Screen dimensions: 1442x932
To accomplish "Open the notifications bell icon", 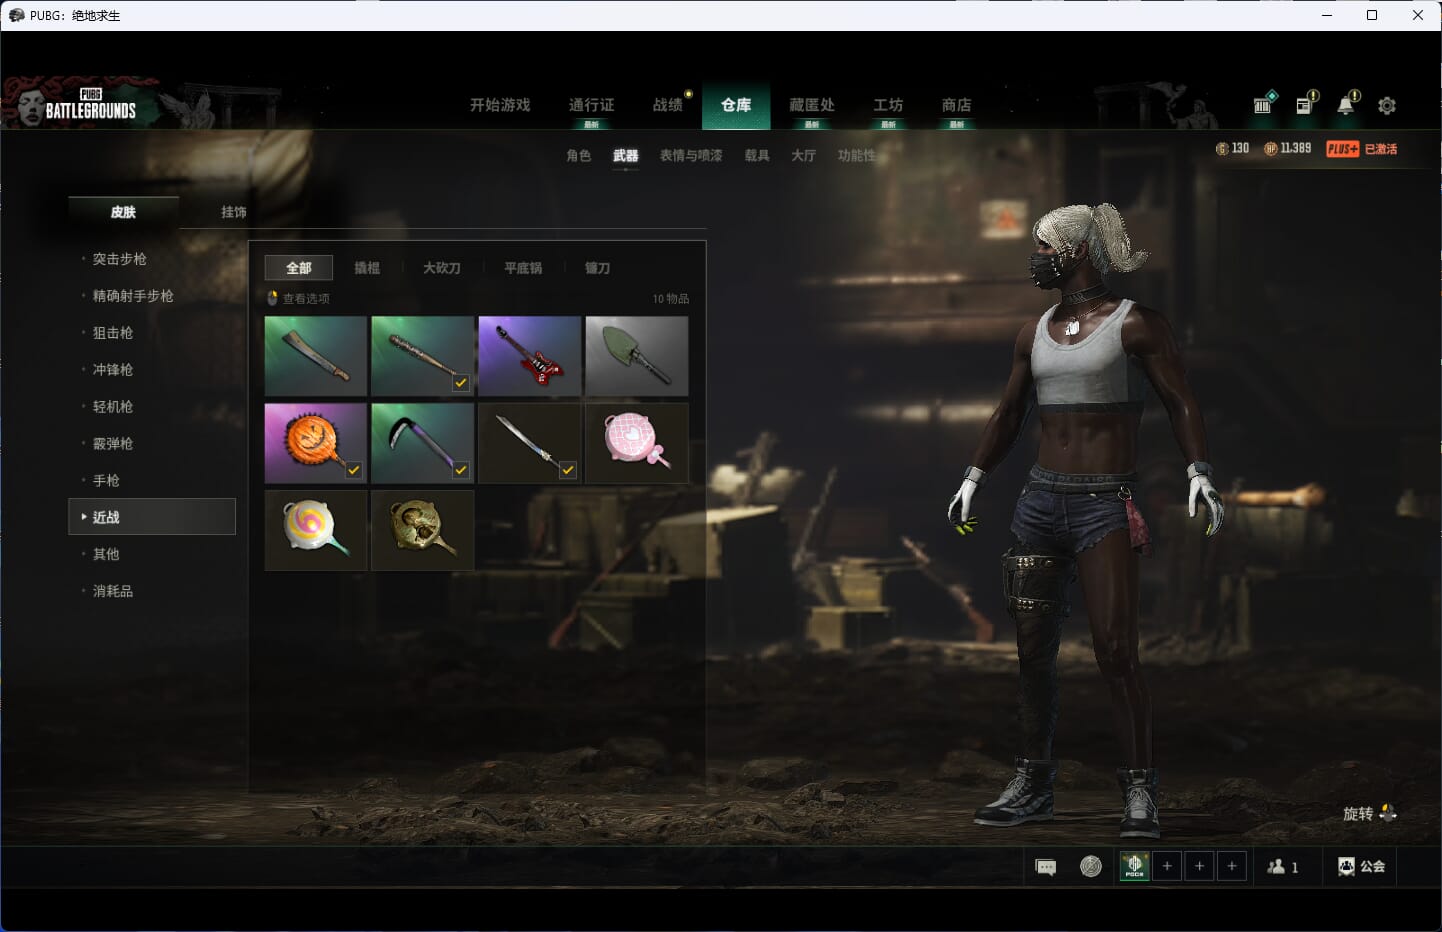I will (x=1347, y=103).
